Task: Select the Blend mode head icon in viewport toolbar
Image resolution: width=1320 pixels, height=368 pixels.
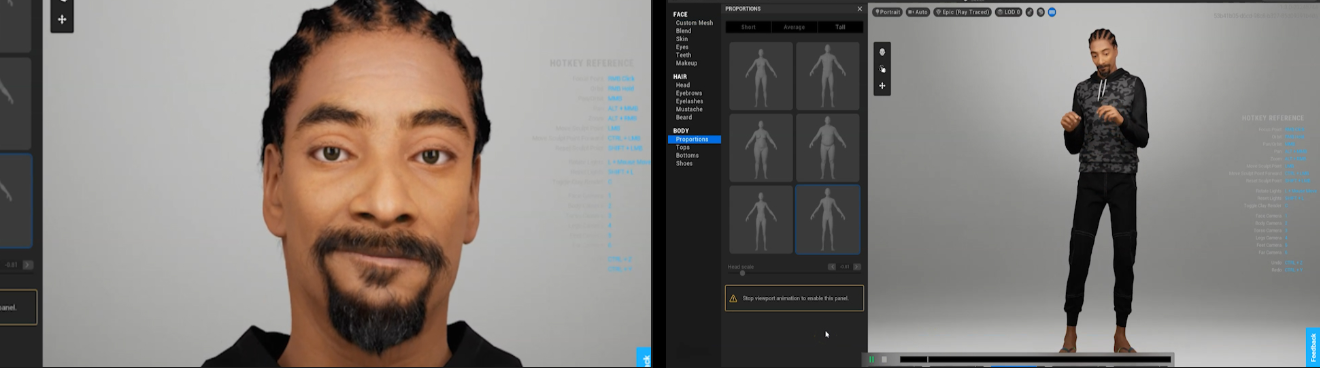Action: click(882, 52)
